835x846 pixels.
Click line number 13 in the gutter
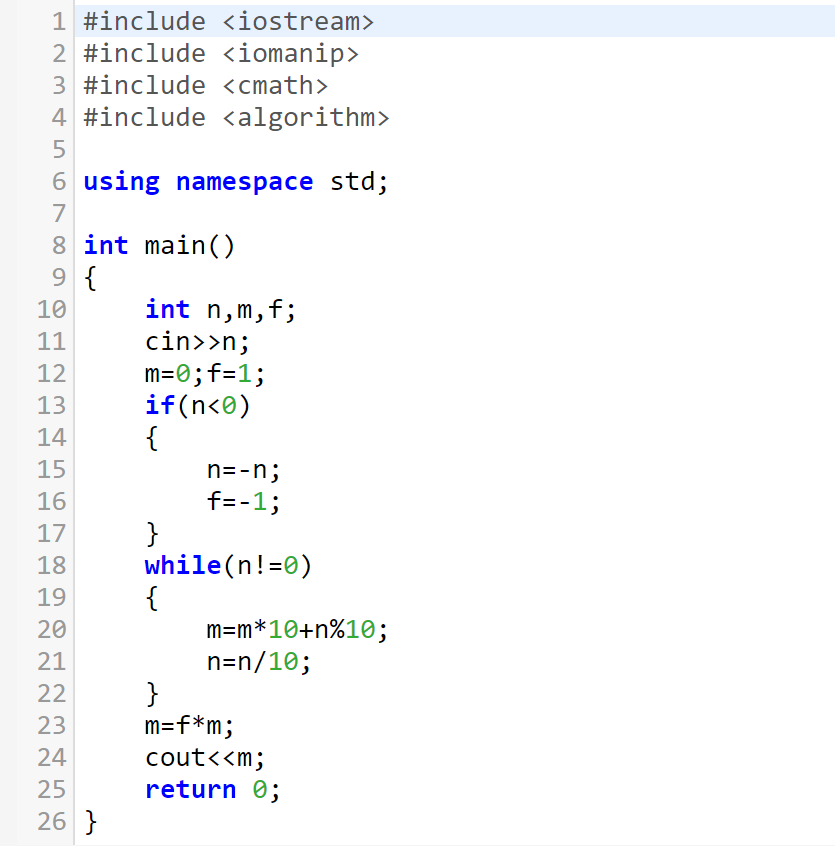pos(52,406)
